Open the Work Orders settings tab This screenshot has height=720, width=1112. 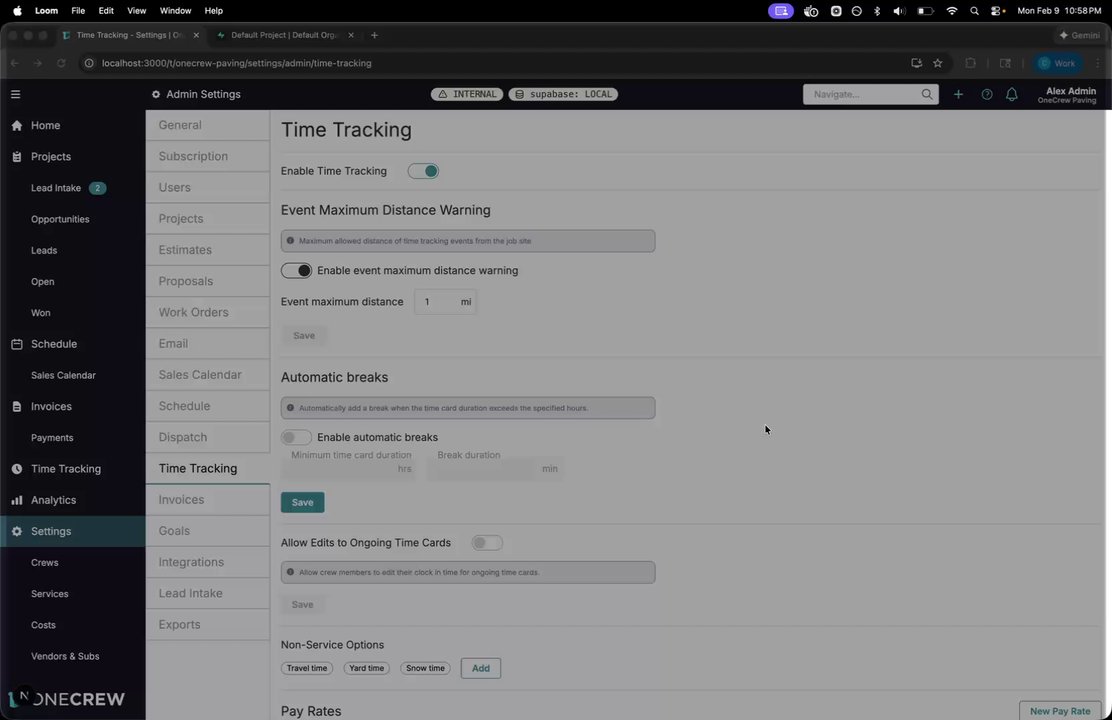(208, 312)
